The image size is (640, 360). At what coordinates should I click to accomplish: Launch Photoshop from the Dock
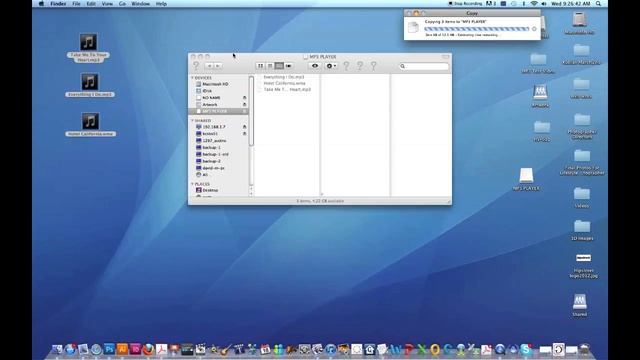109,349
